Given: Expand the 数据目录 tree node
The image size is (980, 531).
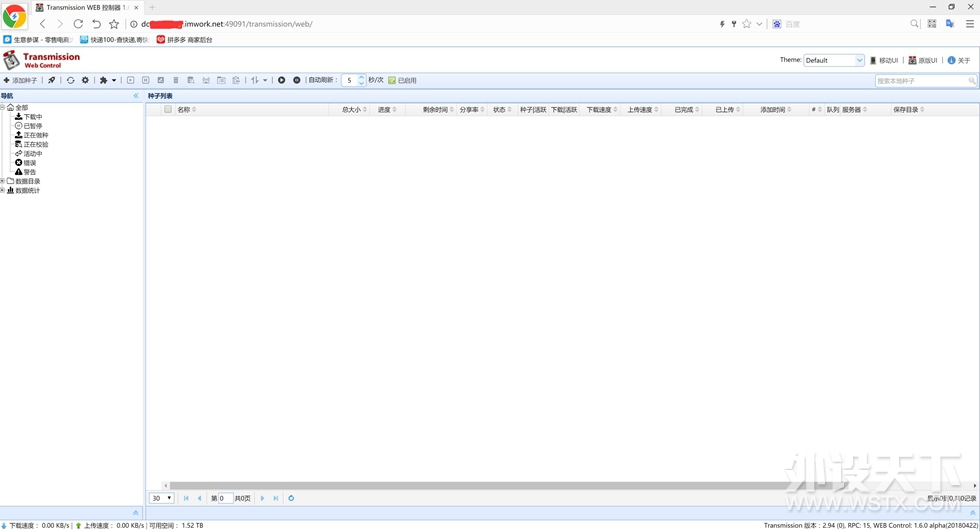Looking at the screenshot, I should click(x=2, y=181).
